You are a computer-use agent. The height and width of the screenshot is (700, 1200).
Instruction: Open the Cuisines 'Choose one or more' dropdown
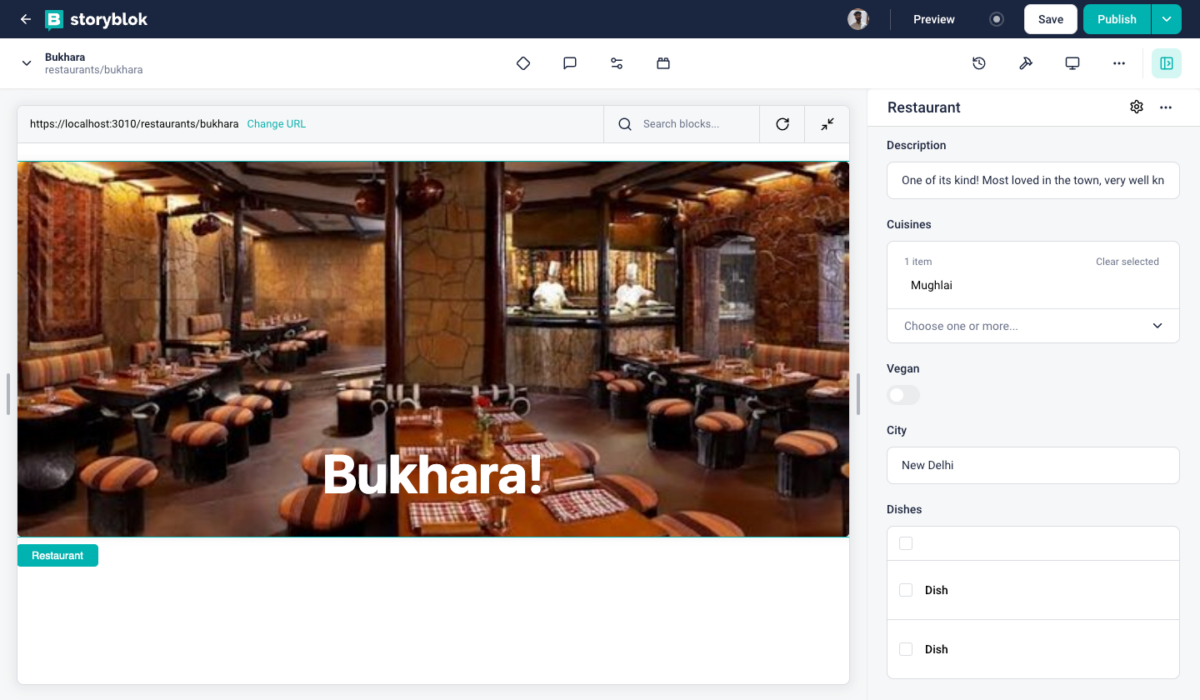click(1033, 326)
